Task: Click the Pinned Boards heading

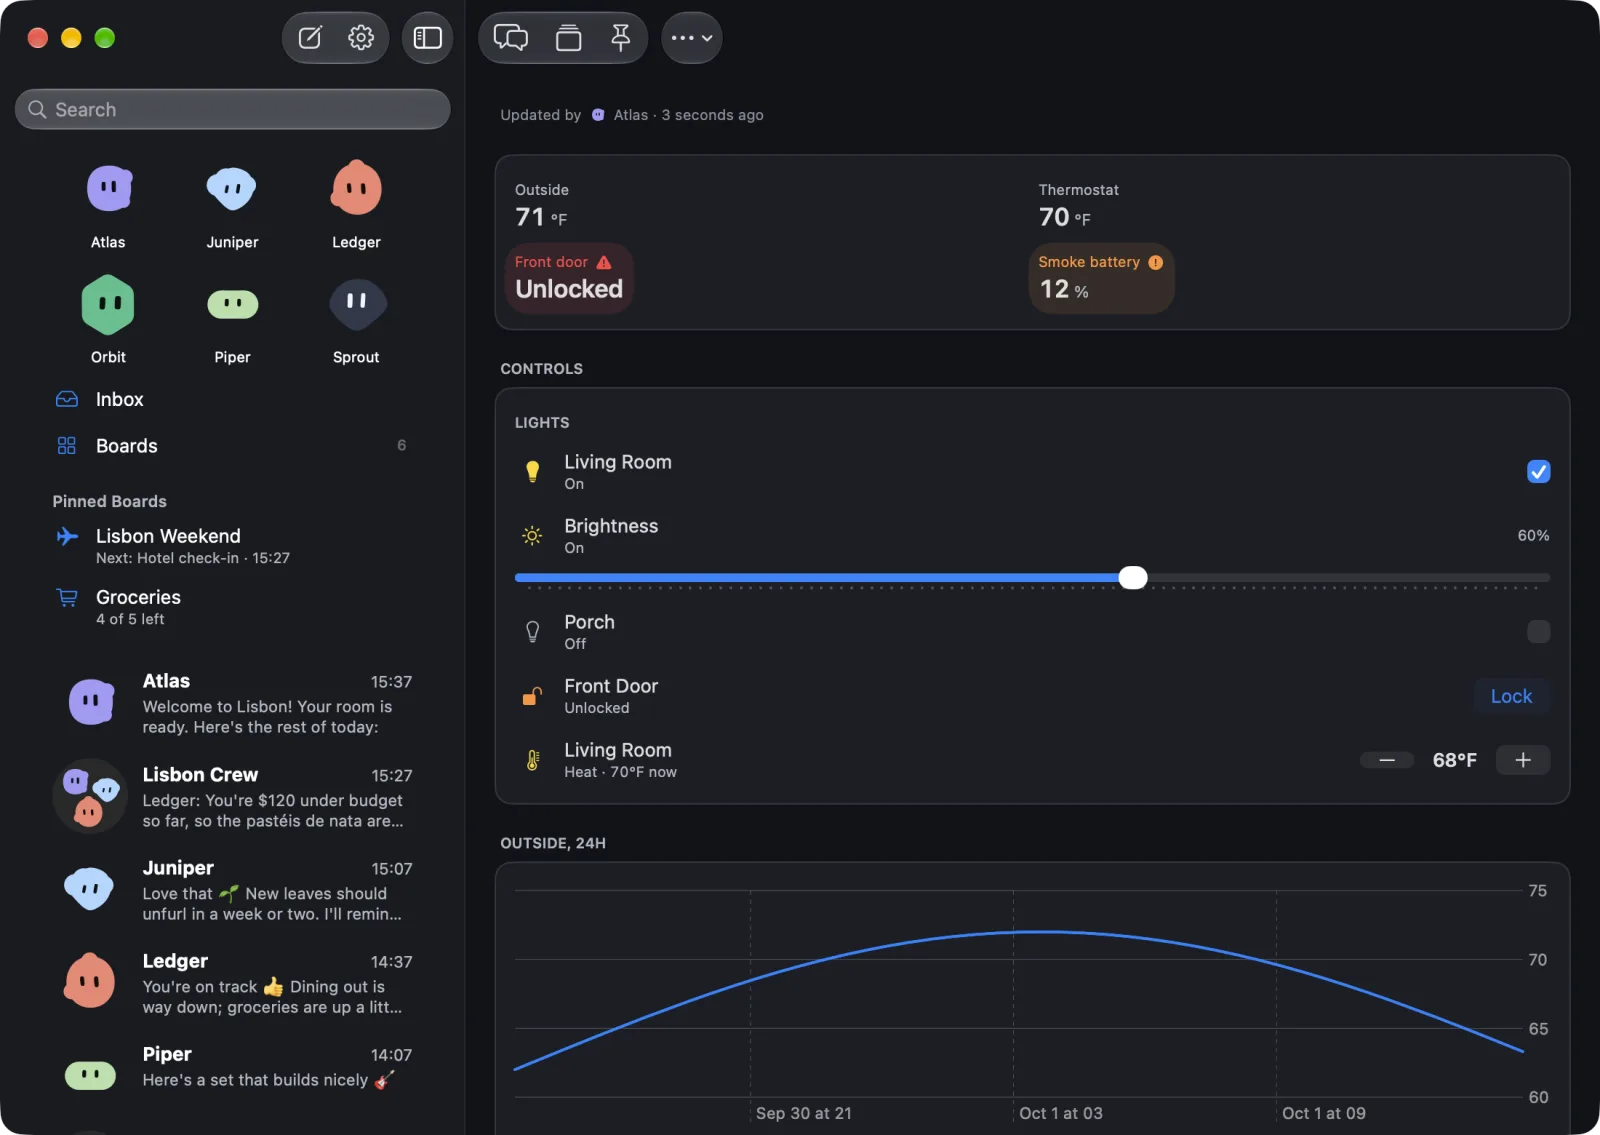Action: (110, 501)
